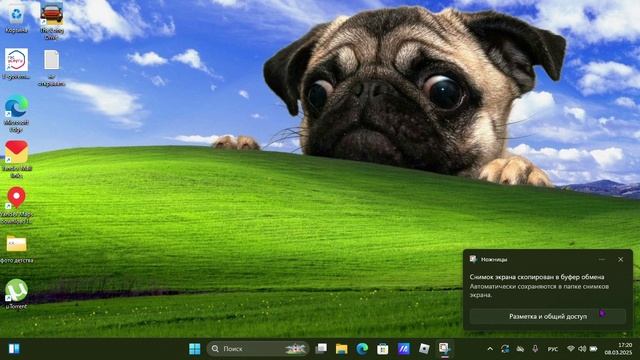Click «Разметка и общий доступ» button
This screenshot has width=640, height=360.
(x=548, y=316)
